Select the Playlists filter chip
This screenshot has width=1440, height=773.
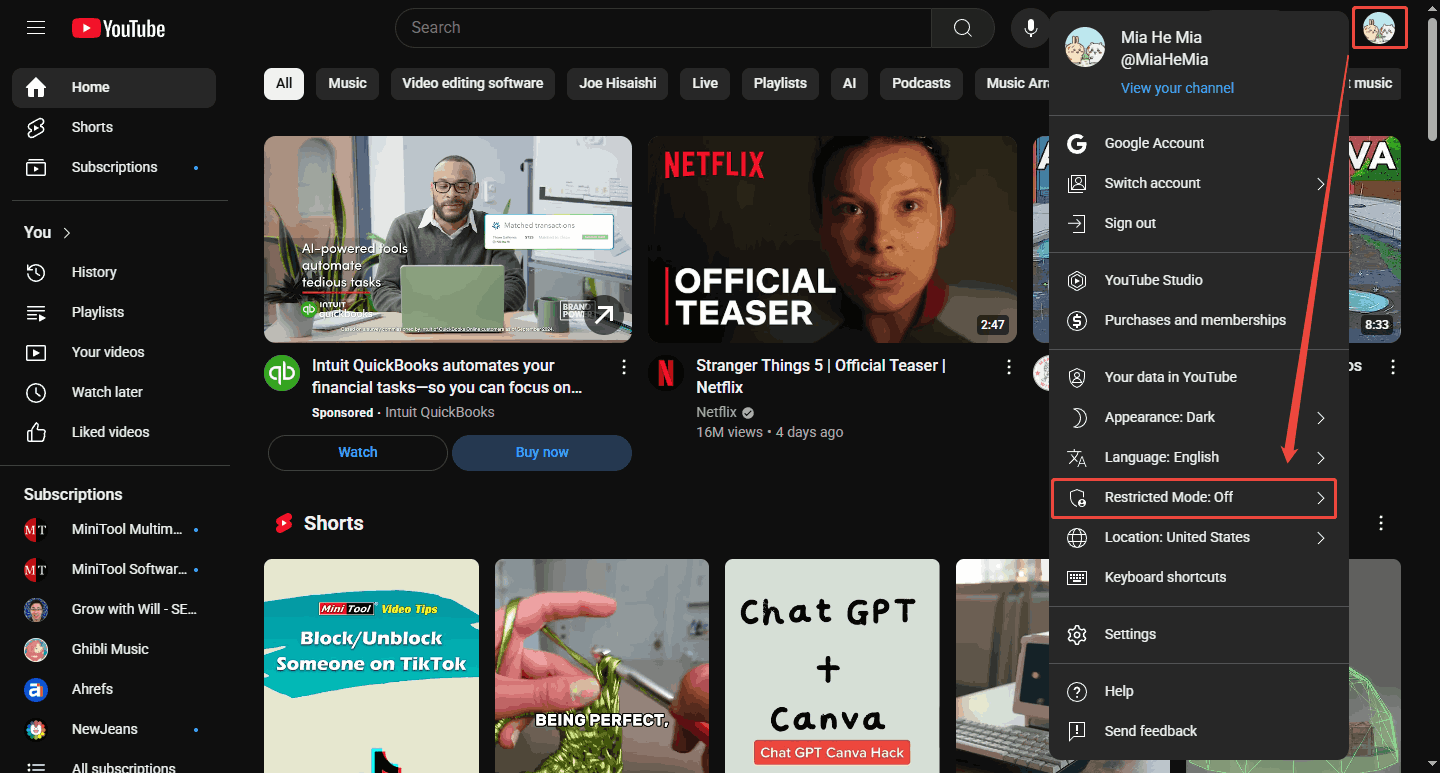click(780, 84)
